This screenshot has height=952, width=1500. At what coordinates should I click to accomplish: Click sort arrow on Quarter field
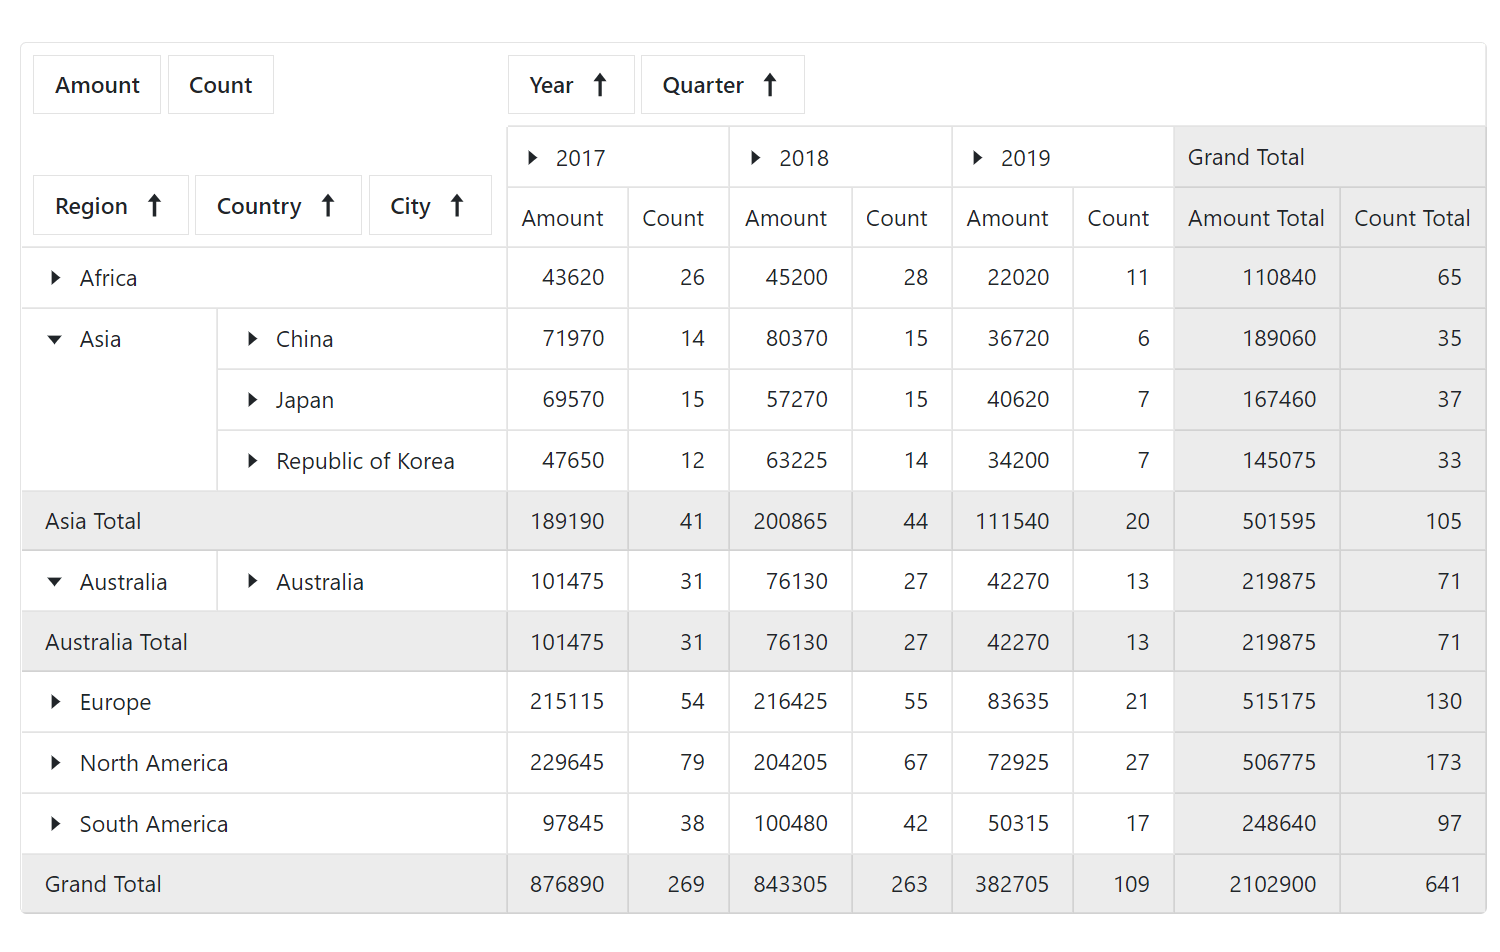click(770, 85)
